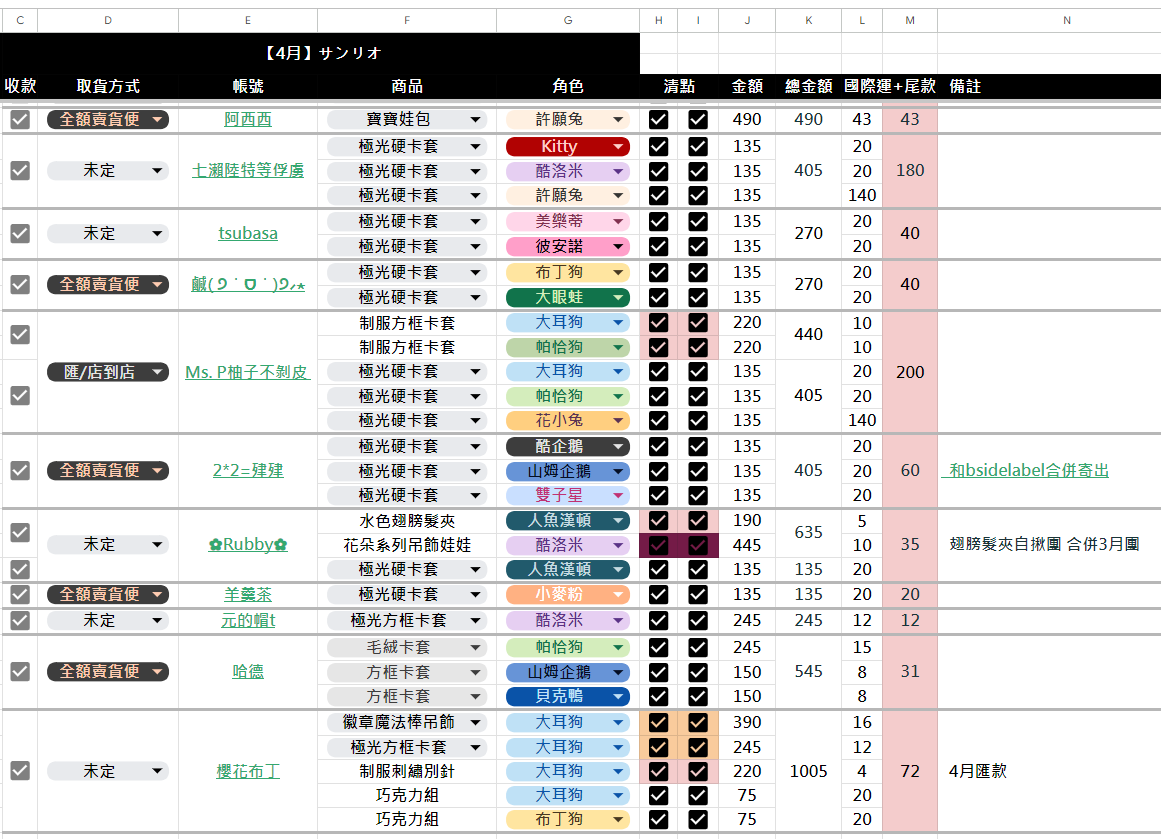
Task: Open the 美樂蒂 character dropdown
Action: click(568, 221)
